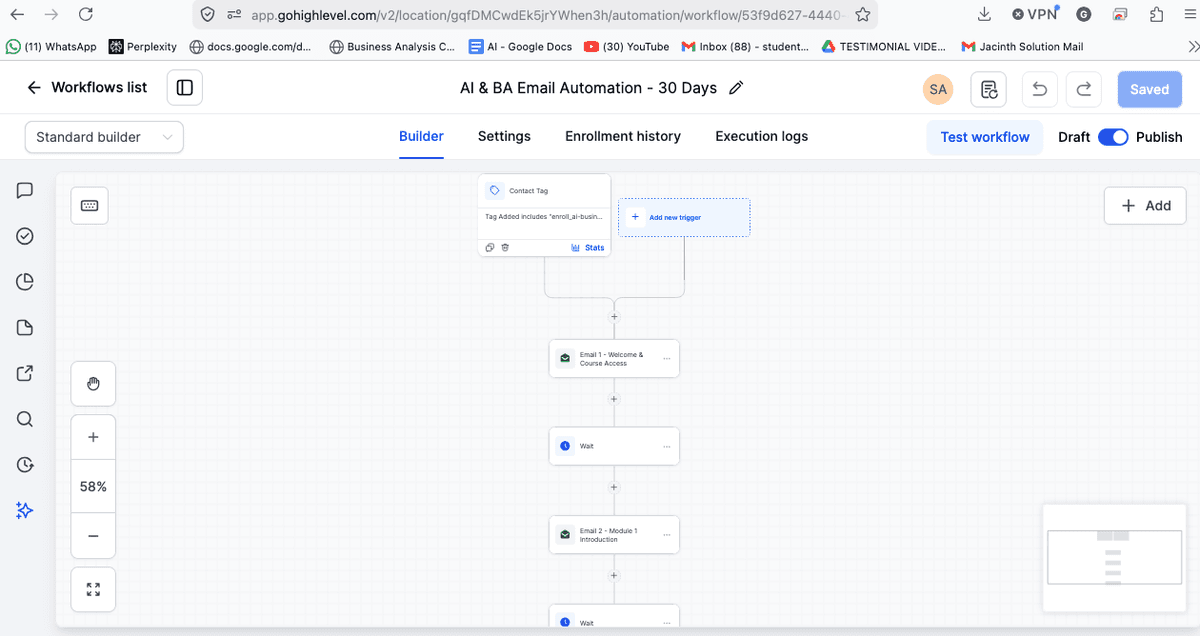Open the Jacinth Solution Mail bookmark

pos(1022,46)
